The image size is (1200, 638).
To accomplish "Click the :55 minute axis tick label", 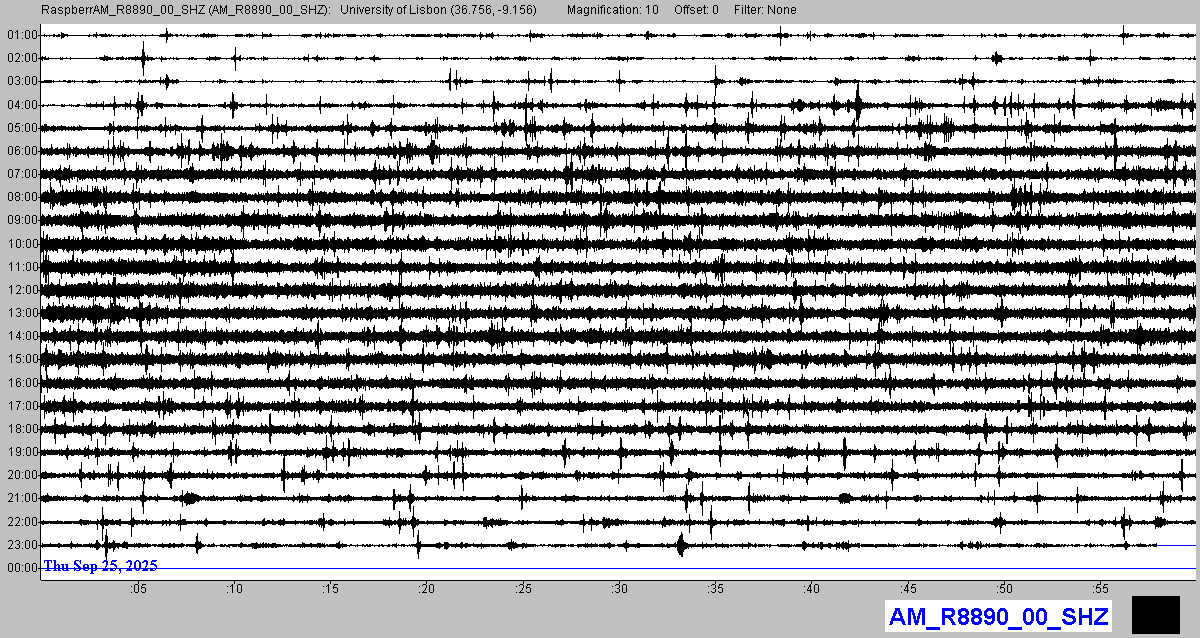I will [x=1100, y=588].
